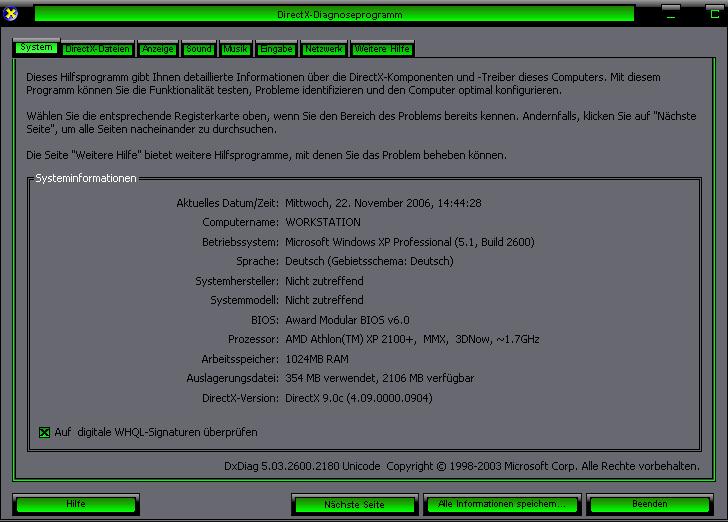Click the Betriebssystem label
This screenshot has height=522, width=728.
pos(240,242)
